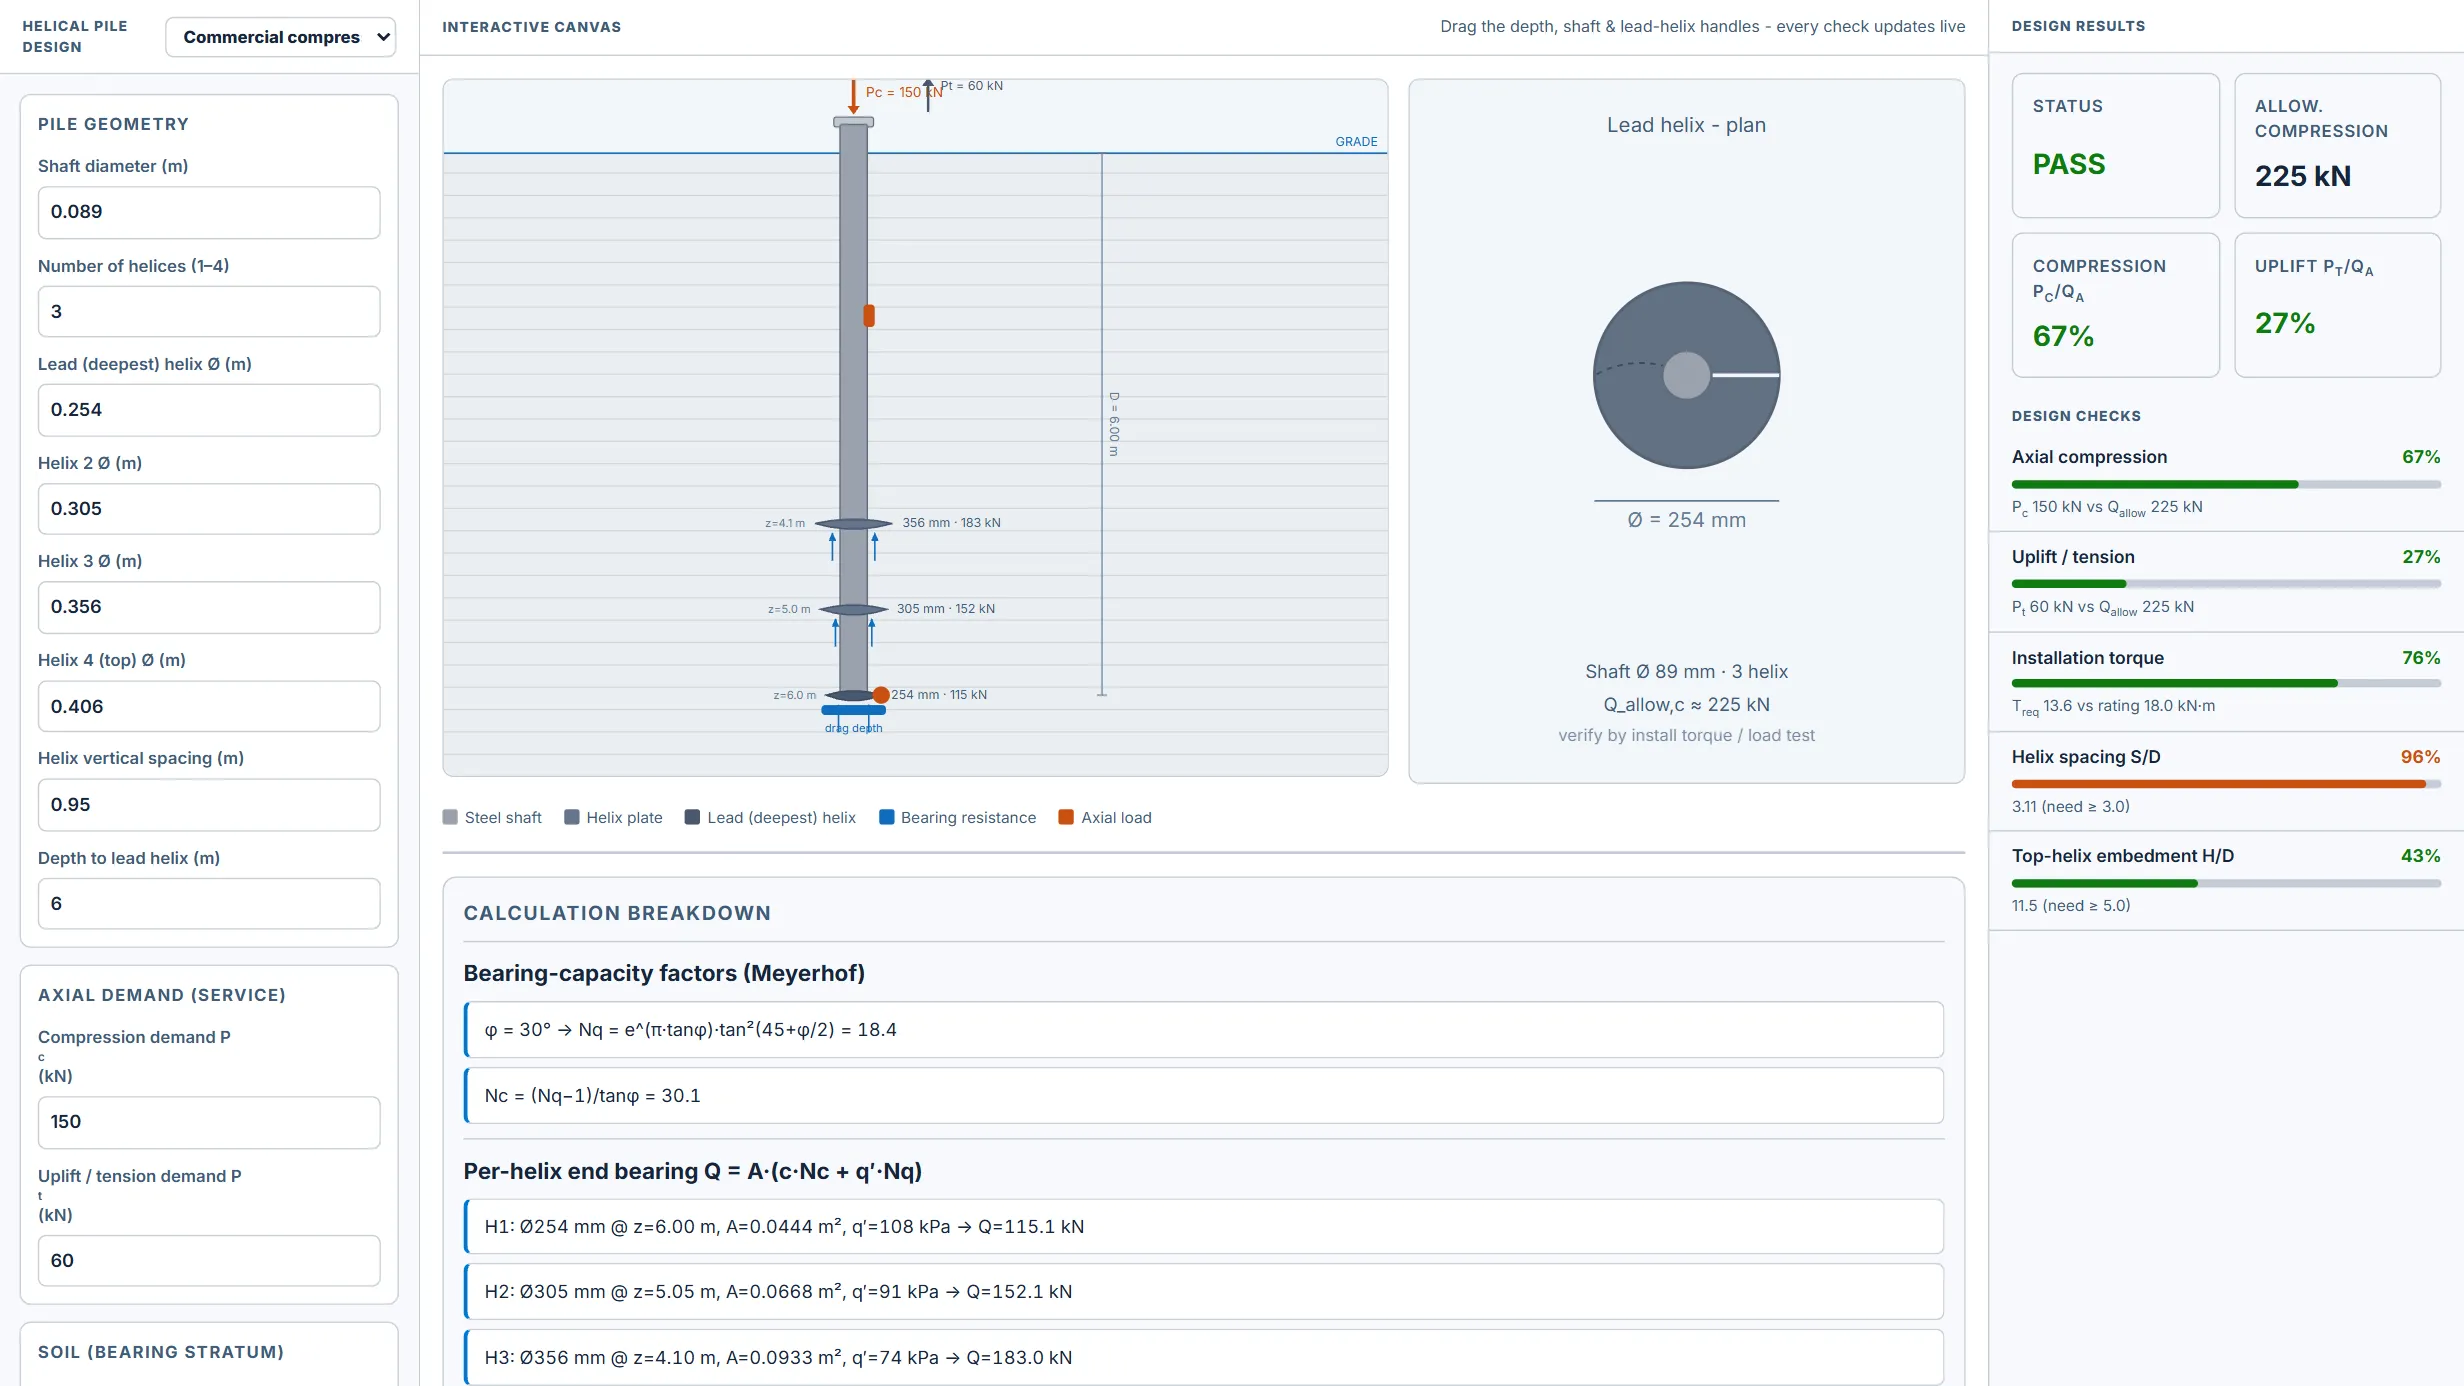Viewport: 2464px width, 1386px height.
Task: Select the Axial compression check row
Action: (x=2226, y=481)
